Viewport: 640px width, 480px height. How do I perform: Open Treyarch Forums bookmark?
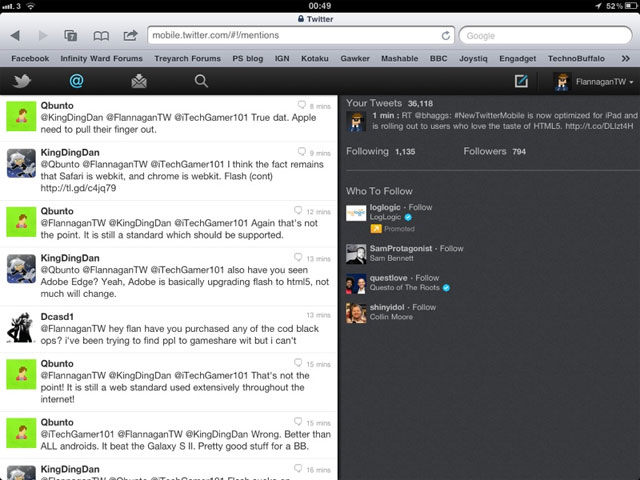[x=187, y=58]
